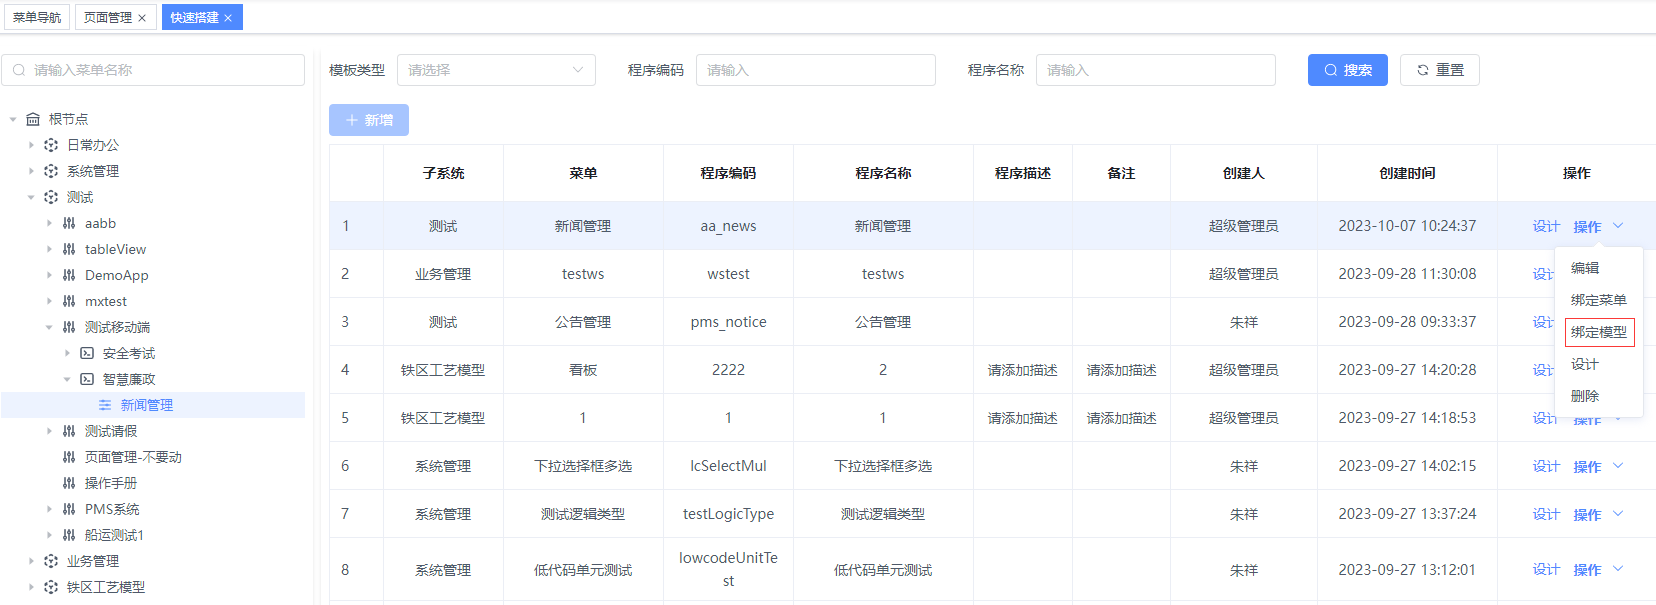
Task: Collapse the 智慧廉政 tree node
Action: (x=67, y=379)
